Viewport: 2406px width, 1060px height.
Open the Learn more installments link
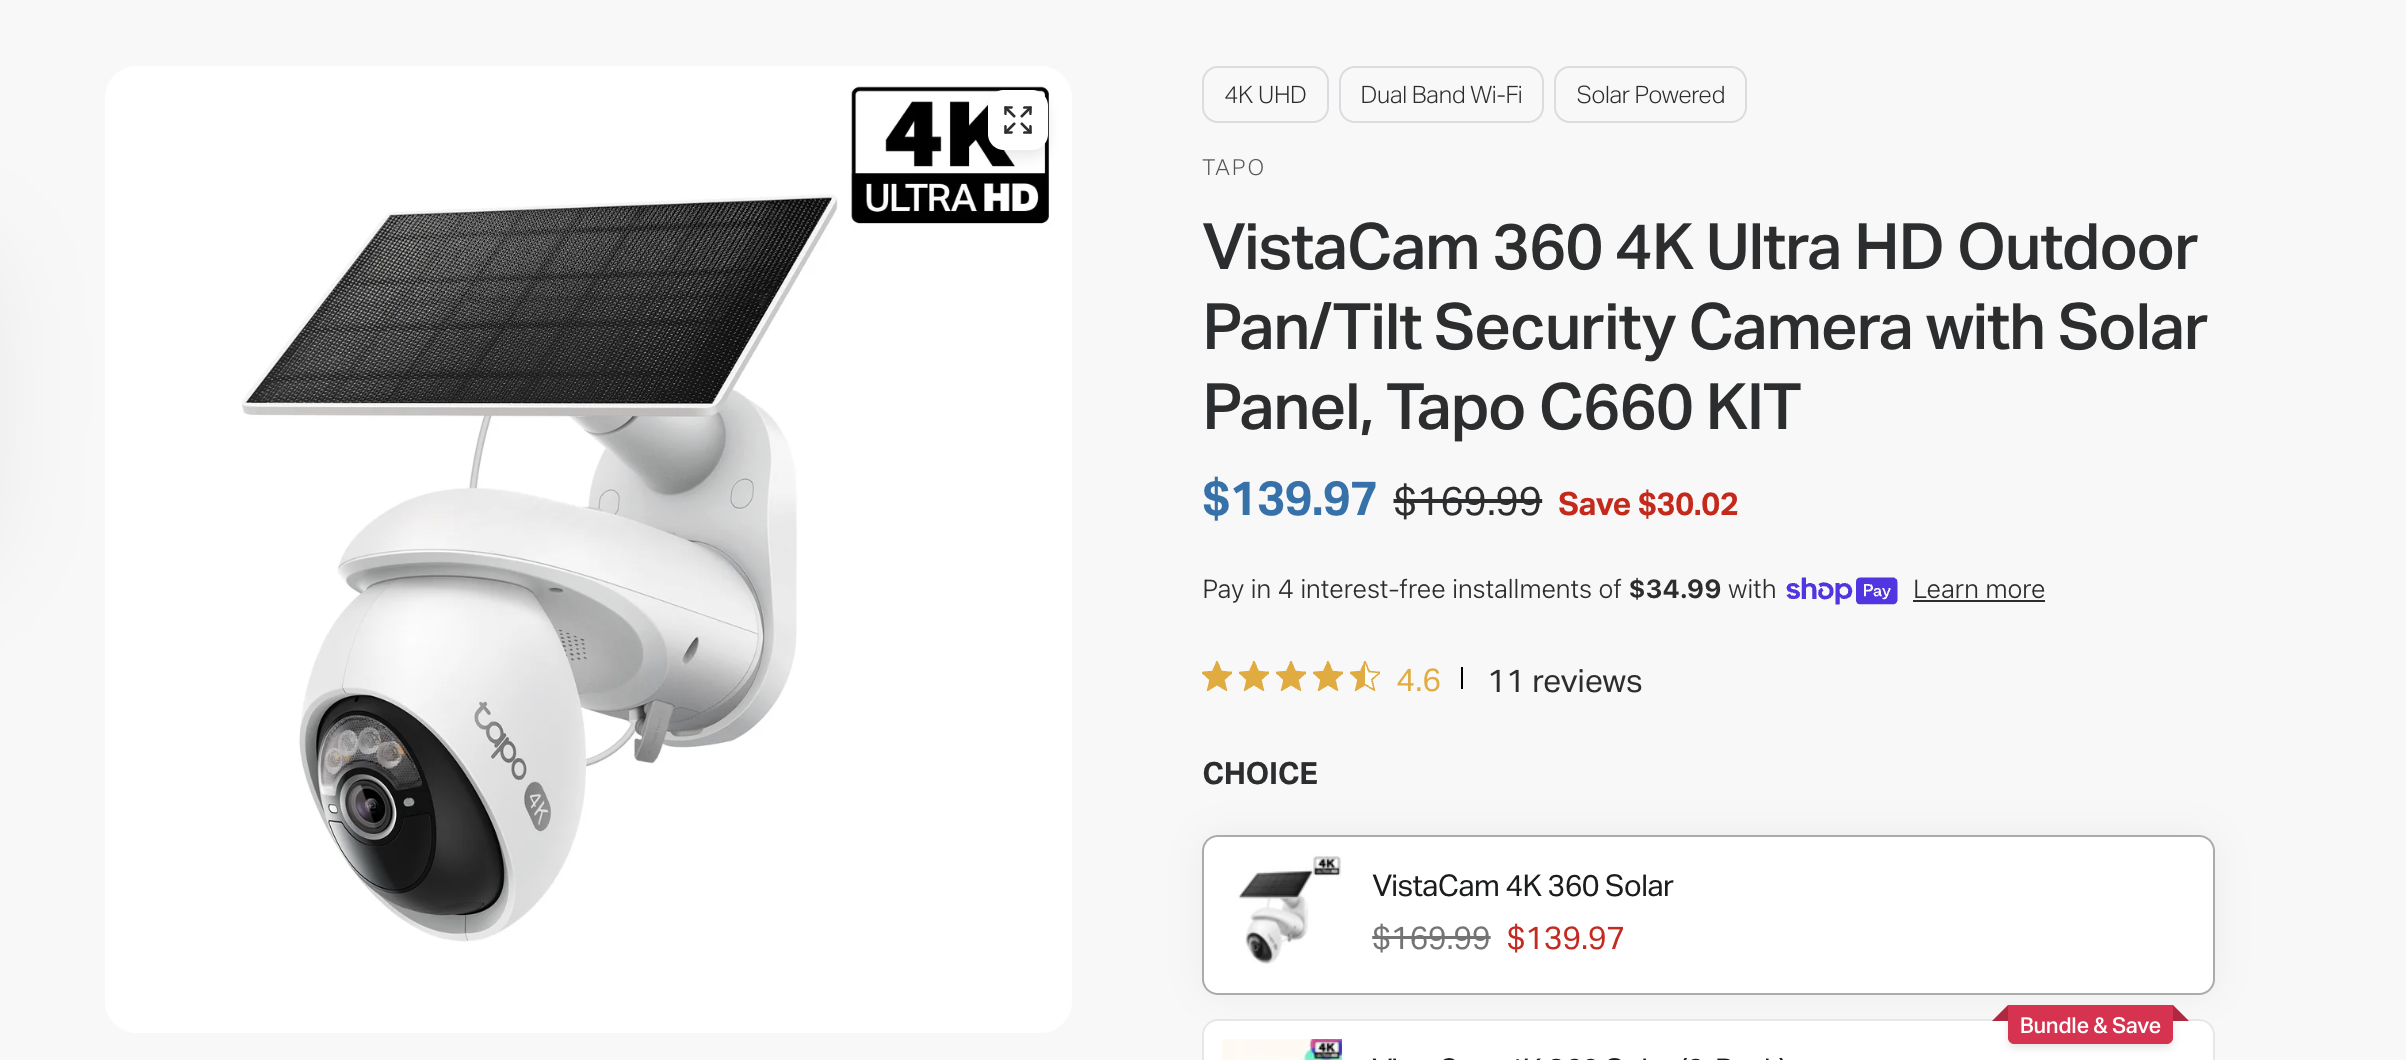(1978, 590)
